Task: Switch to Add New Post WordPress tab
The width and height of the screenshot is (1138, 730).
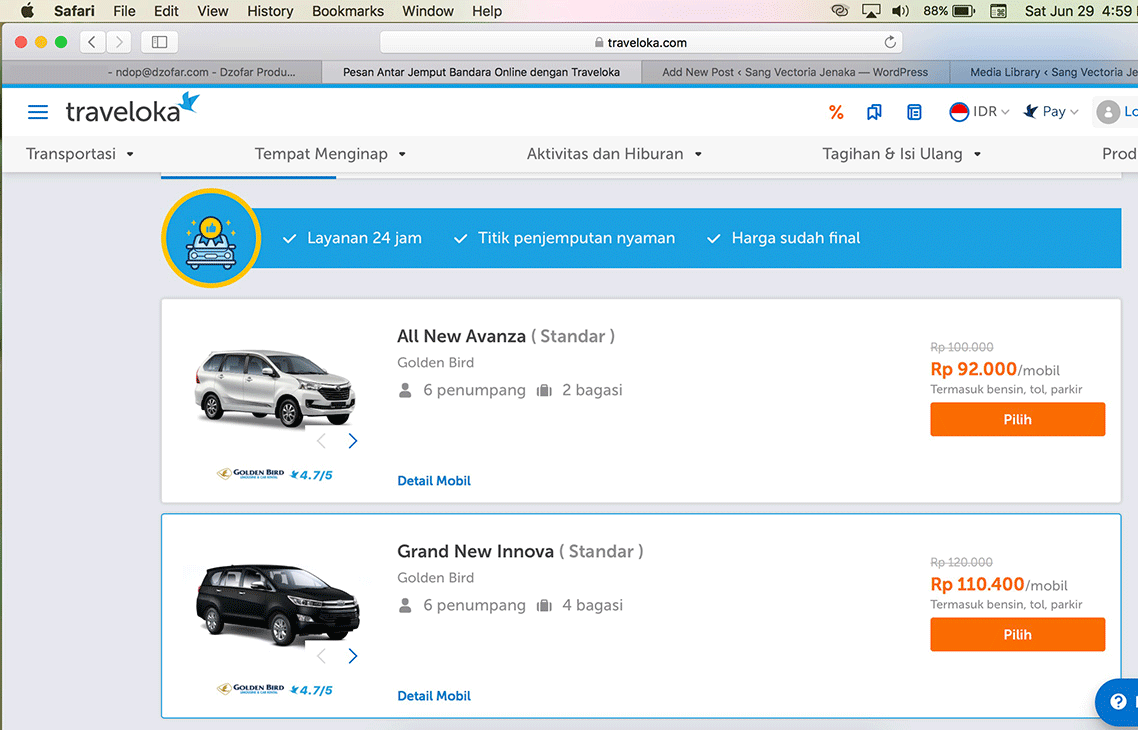Action: click(795, 72)
